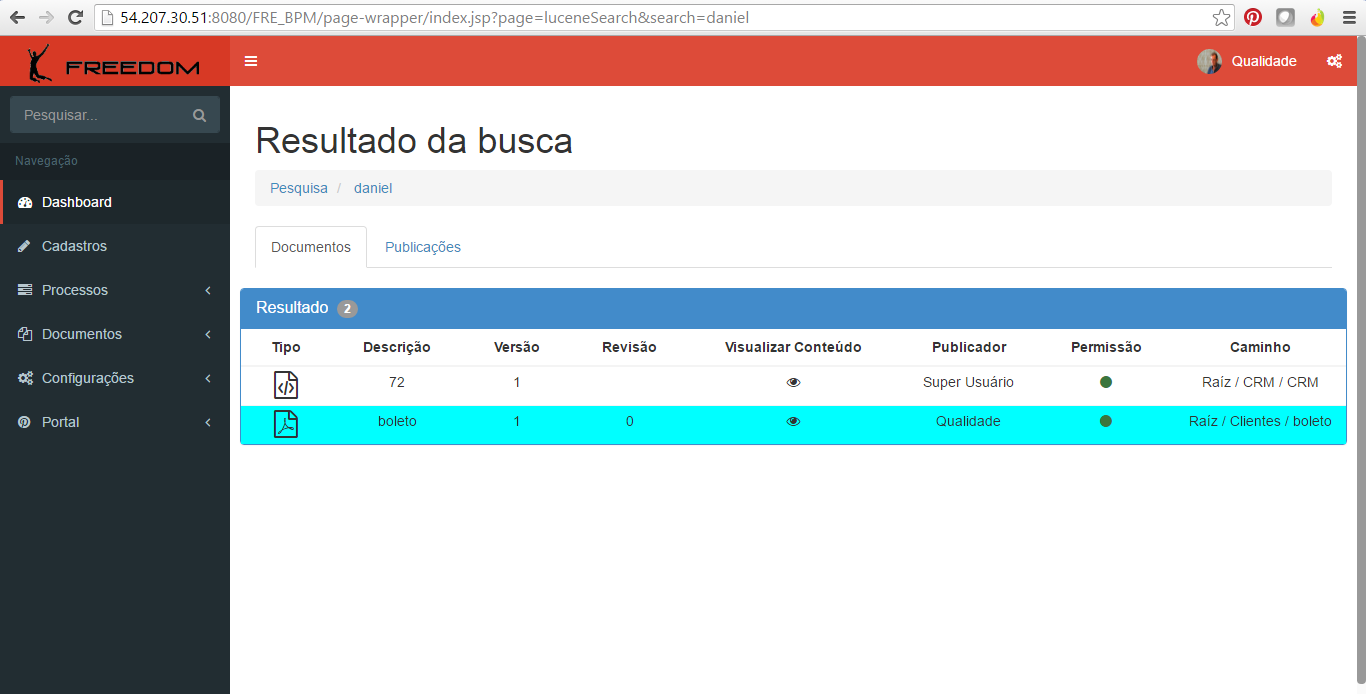Click the Tipo column header
This screenshot has width=1366, height=694.
tap(286, 347)
